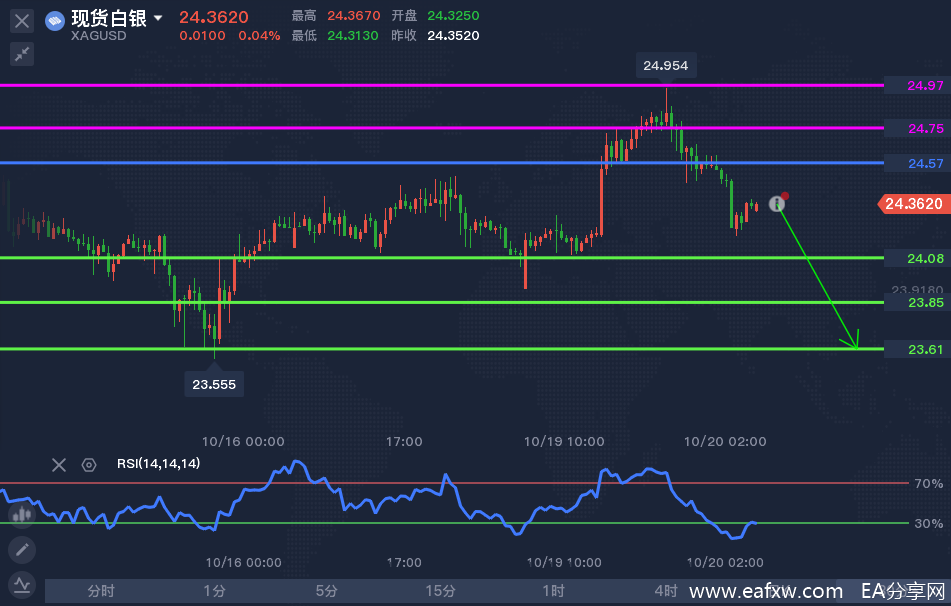Click the red 24.3620 current price tag
The height and width of the screenshot is (606, 951).
pyautogui.click(x=913, y=204)
